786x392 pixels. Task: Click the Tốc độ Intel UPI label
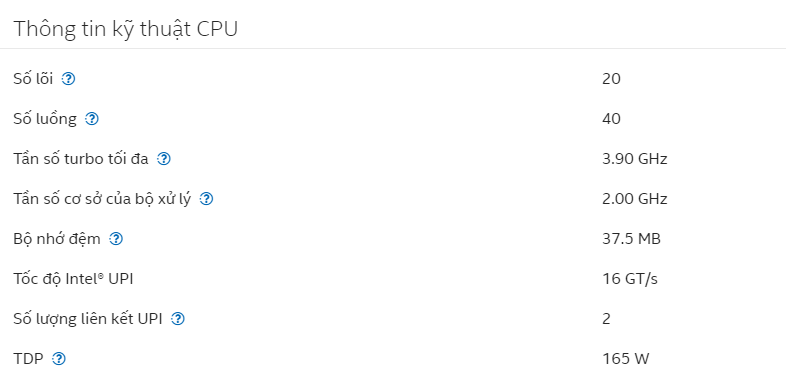coord(73,279)
